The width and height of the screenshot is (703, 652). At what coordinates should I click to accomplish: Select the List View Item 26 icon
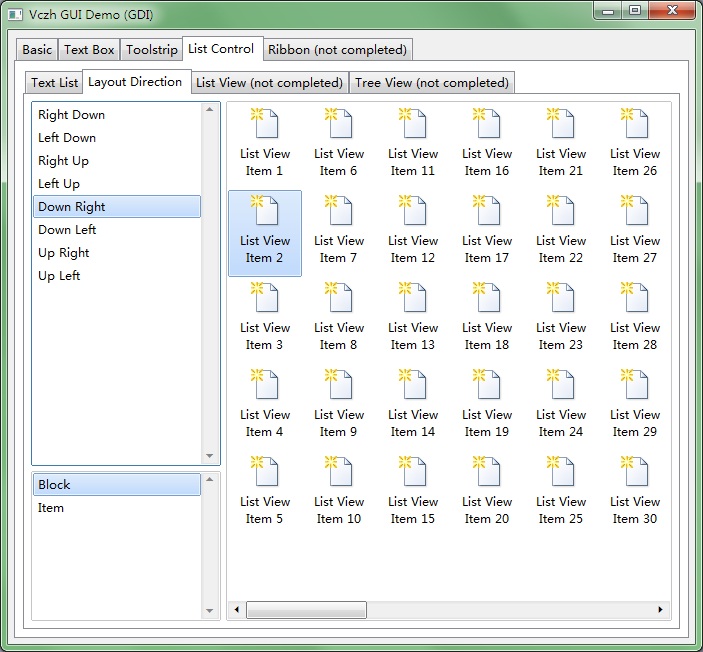[x=634, y=123]
